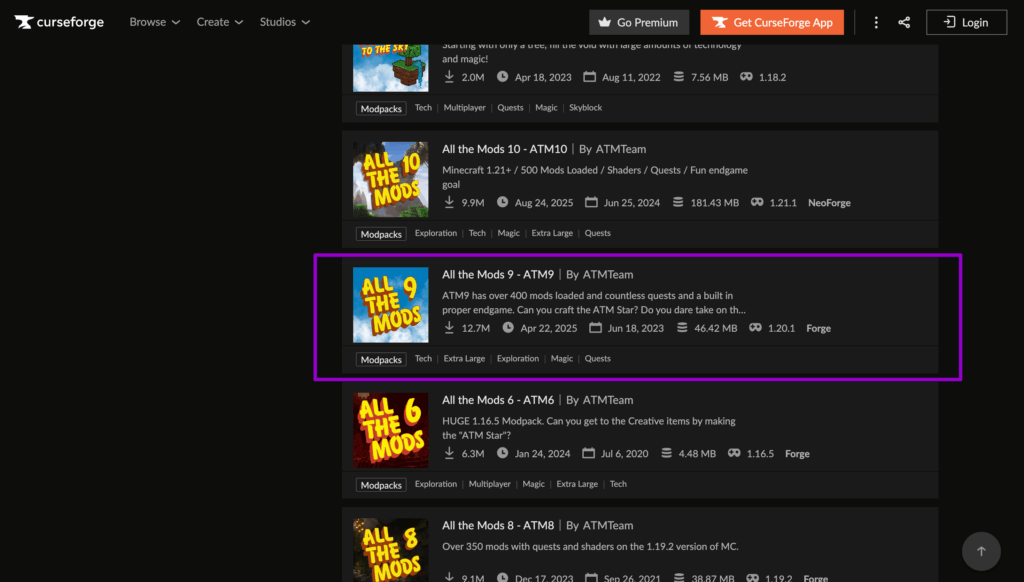The height and width of the screenshot is (582, 1024).
Task: Click Forge loader label on ATM9
Action: [818, 328]
